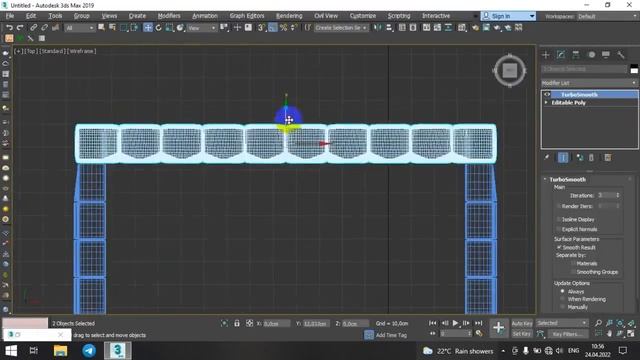This screenshot has height=360, width=640.
Task: Enable the Render Iters checkbox
Action: click(559, 206)
